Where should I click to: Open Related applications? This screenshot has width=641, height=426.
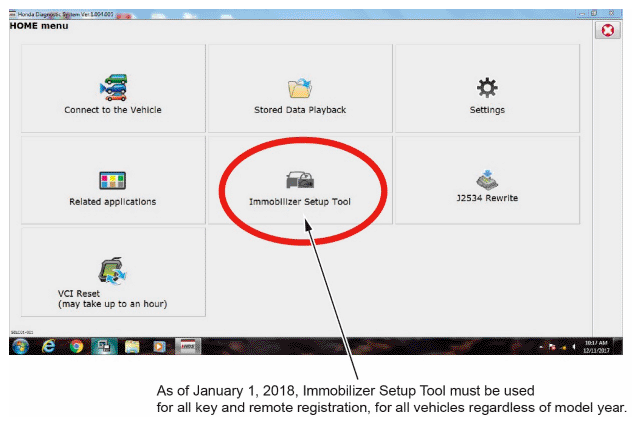click(x=113, y=180)
